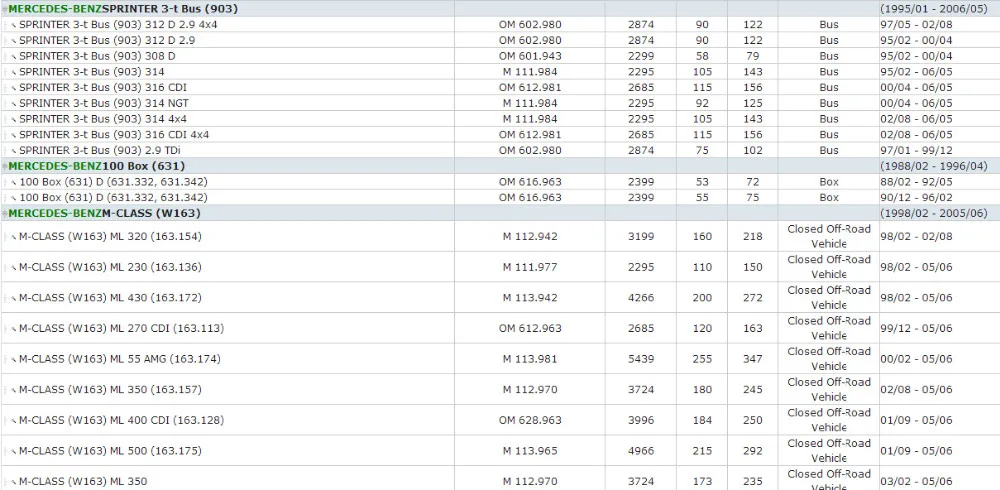Click engine code M 112.942
This screenshot has height=490, width=1000.
click(x=530, y=237)
